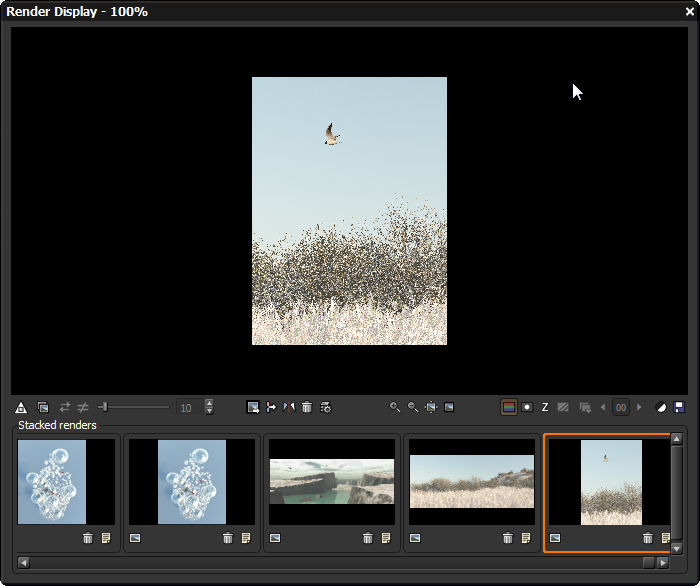Click the post-render contrast options icon
This screenshot has height=586, width=700.
tap(661, 407)
